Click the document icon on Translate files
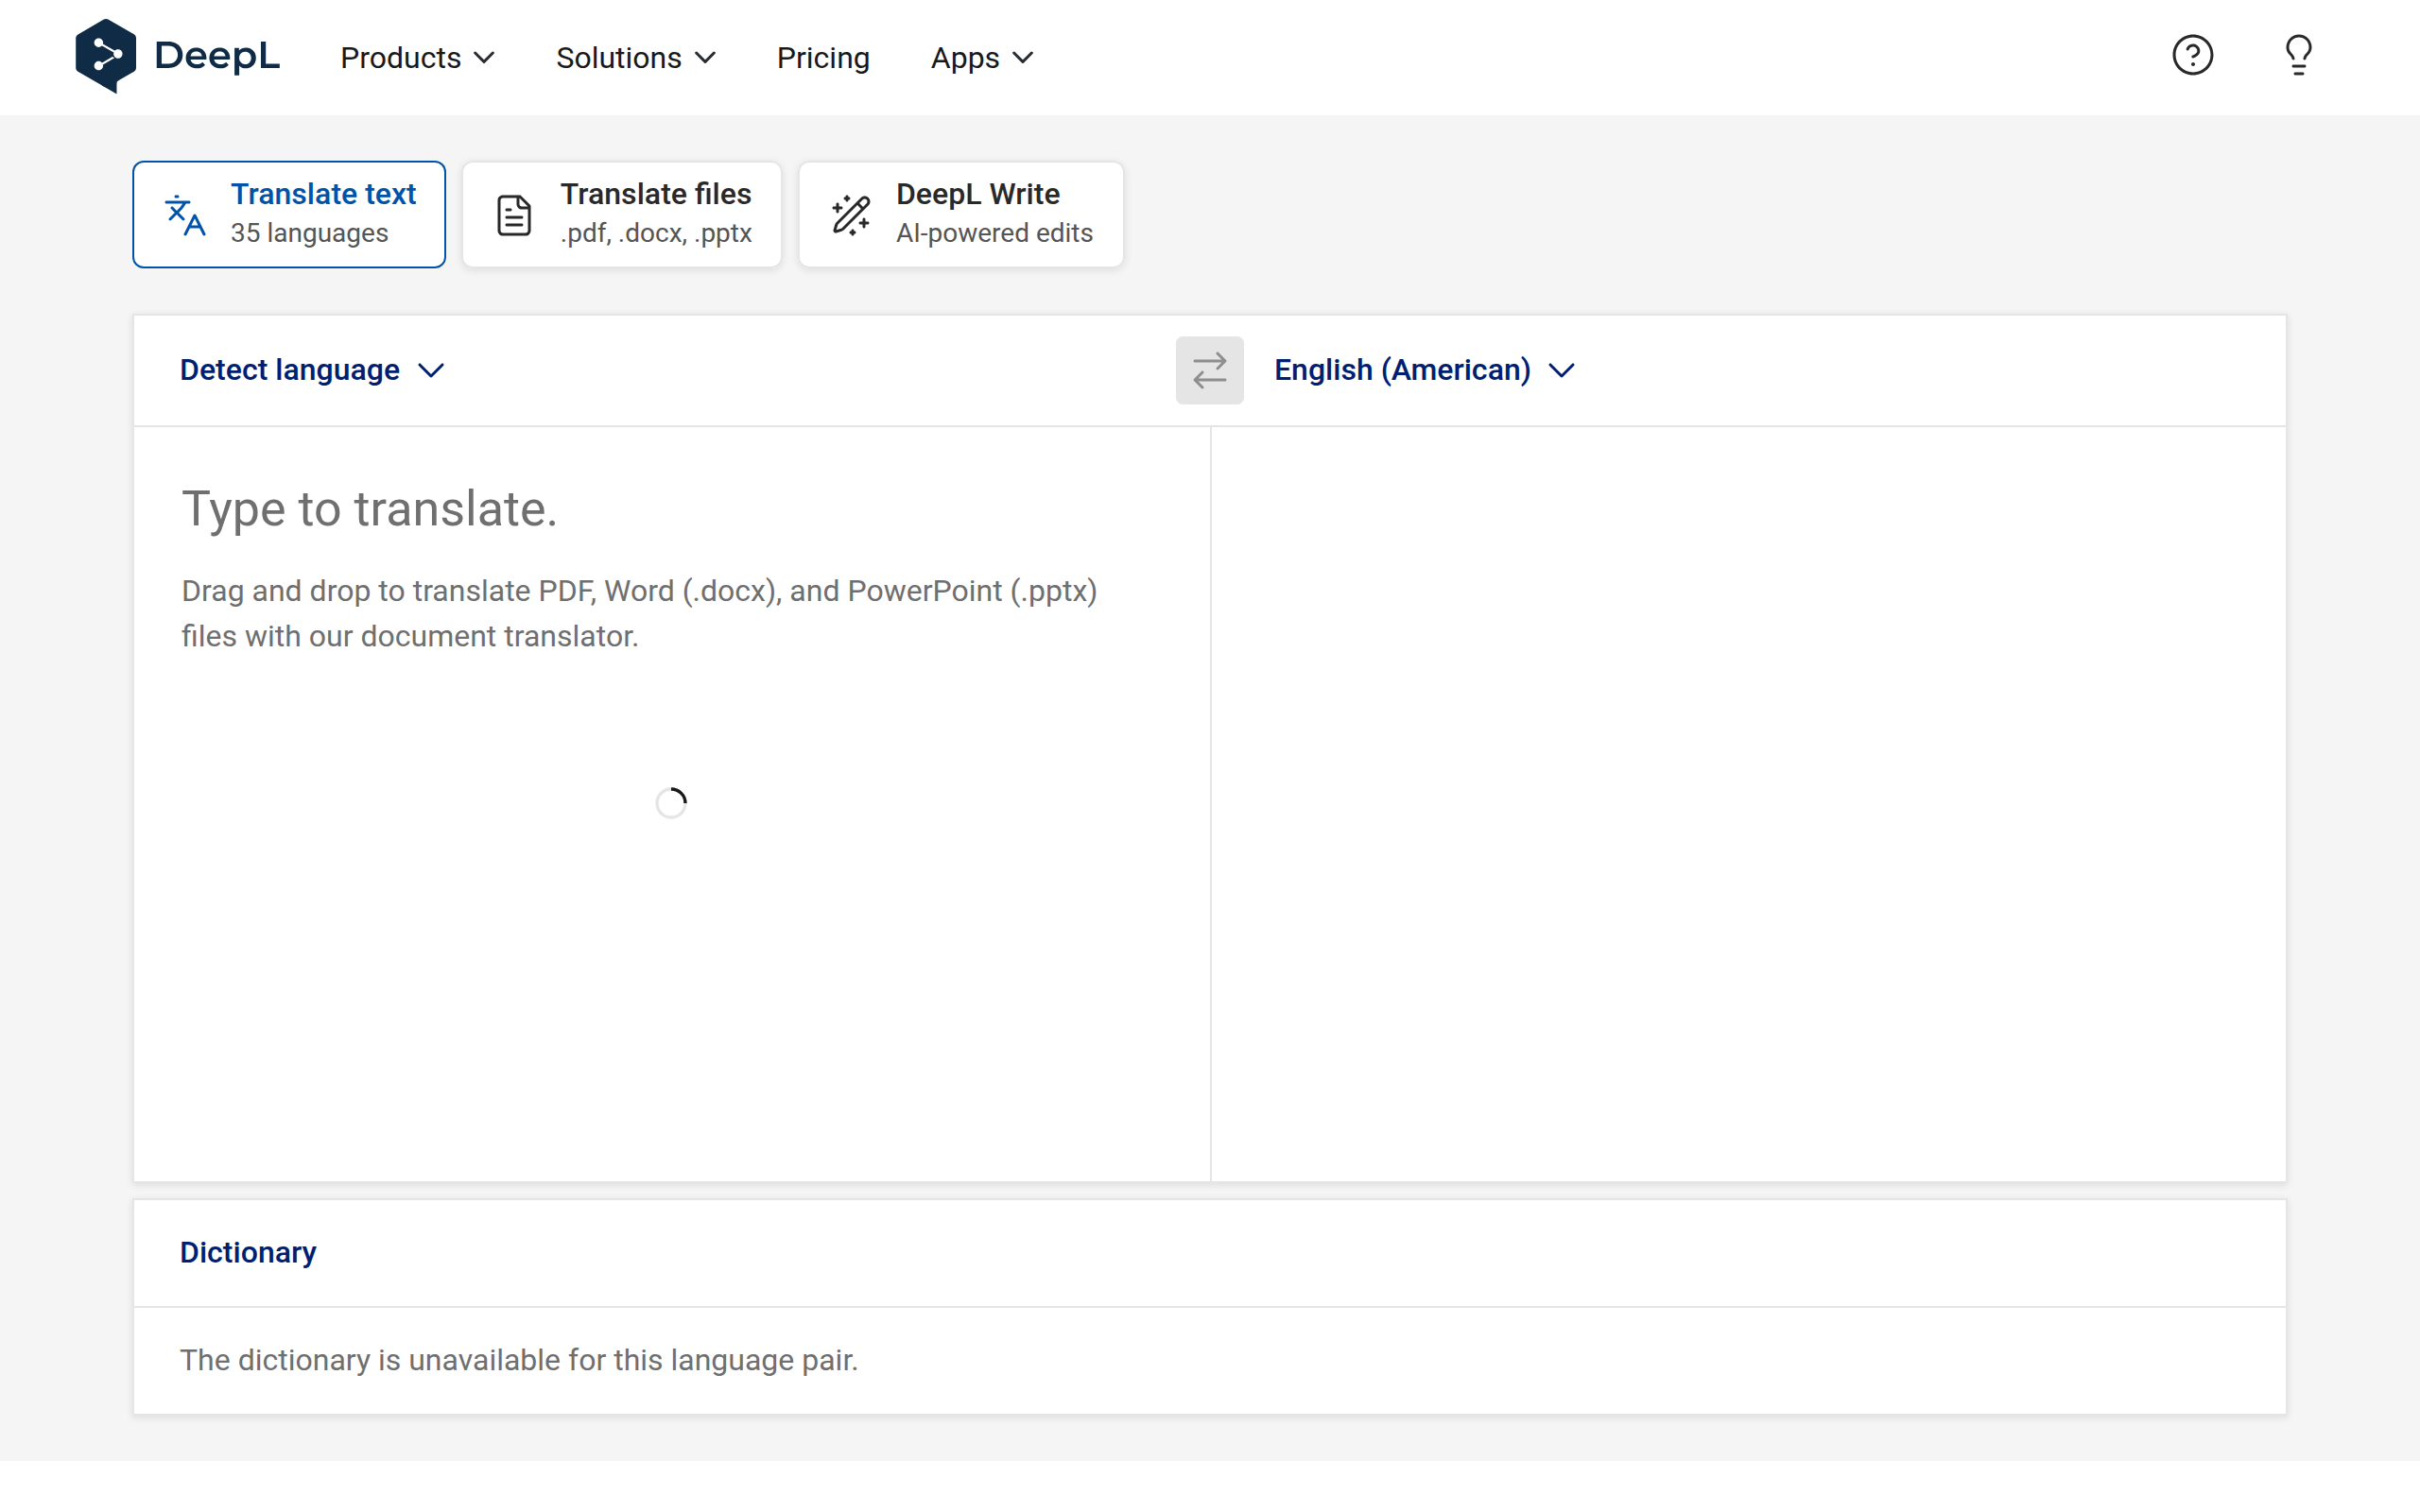The height and width of the screenshot is (1512, 2420). (x=514, y=215)
